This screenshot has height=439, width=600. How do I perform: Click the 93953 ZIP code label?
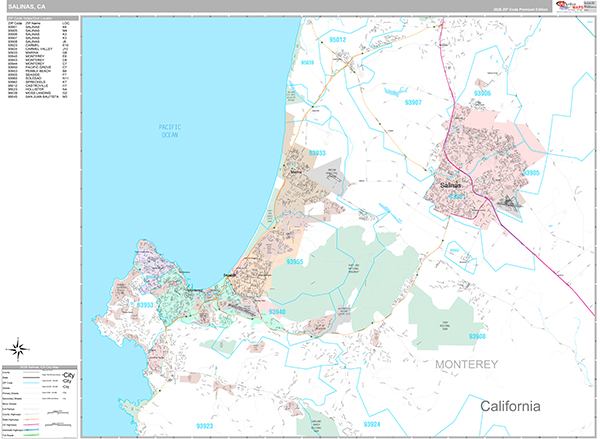(x=146, y=305)
